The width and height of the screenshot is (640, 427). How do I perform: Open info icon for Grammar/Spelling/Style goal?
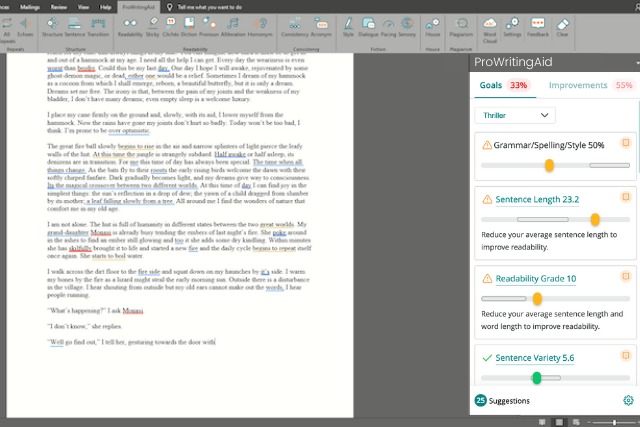626,143
